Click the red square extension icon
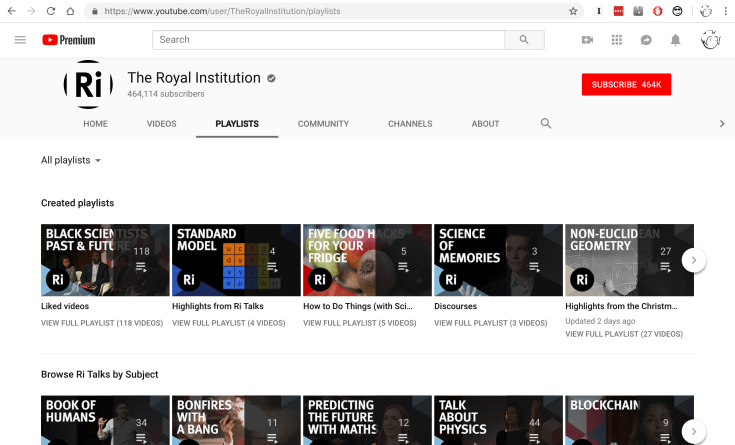Image resolution: width=735 pixels, height=445 pixels. point(618,11)
